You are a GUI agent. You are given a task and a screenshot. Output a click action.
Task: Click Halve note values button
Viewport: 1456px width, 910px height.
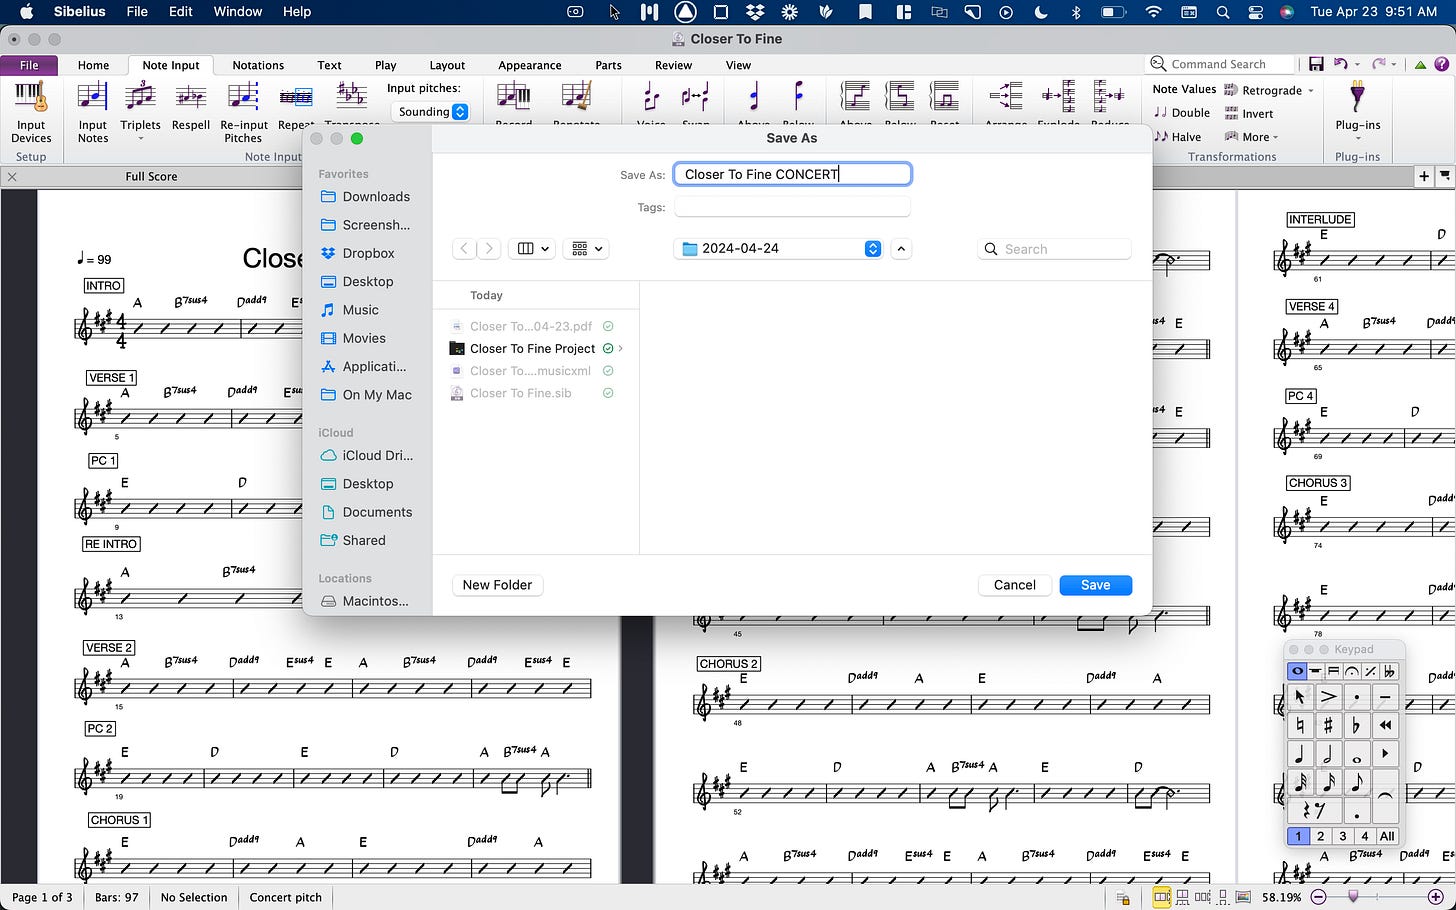(1177, 137)
